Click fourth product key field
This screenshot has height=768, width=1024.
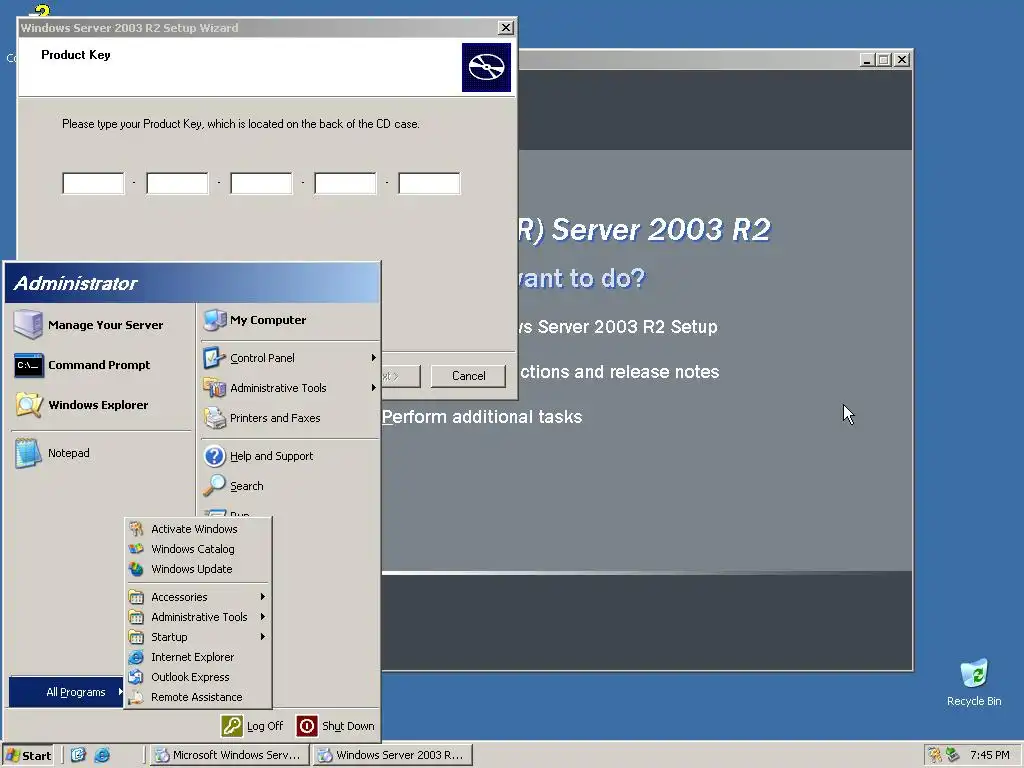pyautogui.click(x=345, y=184)
